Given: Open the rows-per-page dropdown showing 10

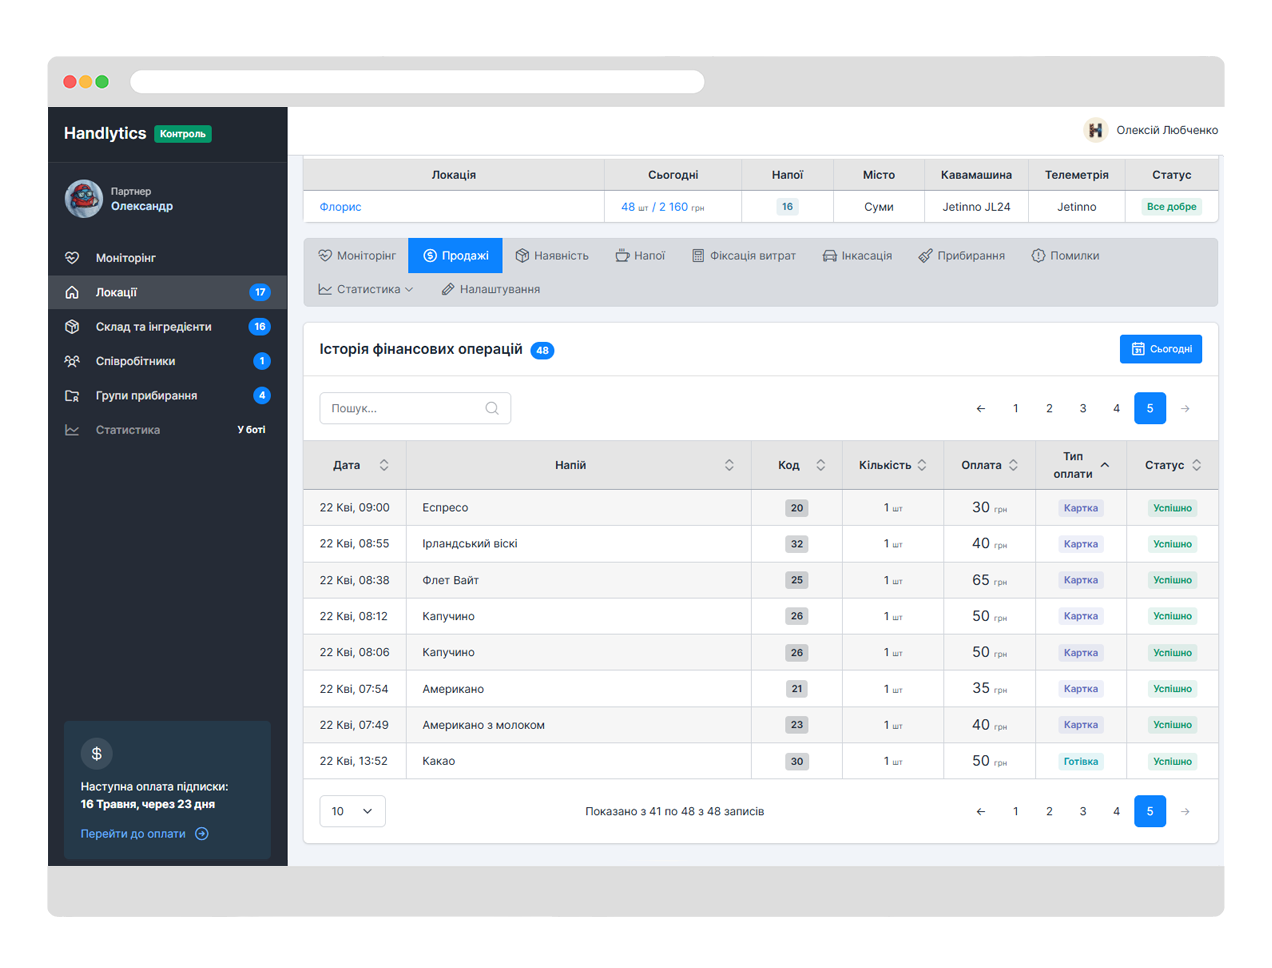Looking at the screenshot, I should coord(352,811).
